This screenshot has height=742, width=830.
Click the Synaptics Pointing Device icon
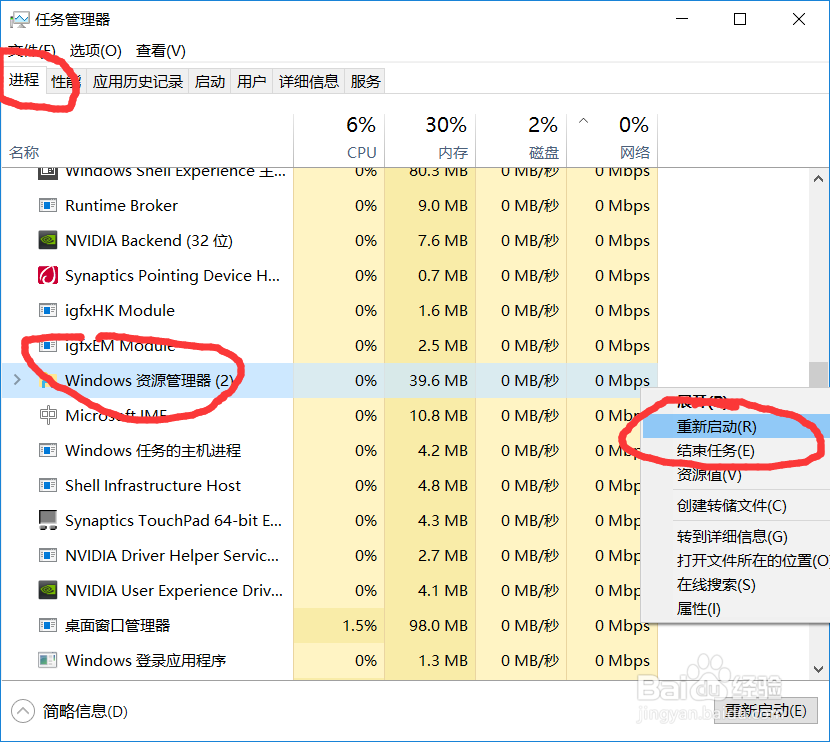48,275
